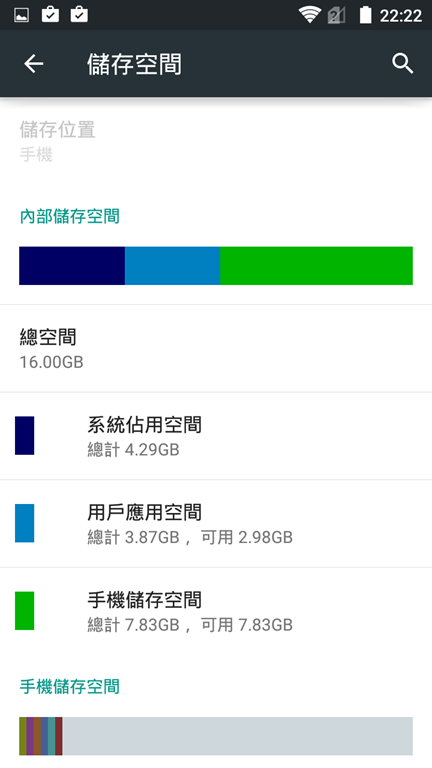Open 手機儲存空間 7.83GB entry

tap(216, 611)
